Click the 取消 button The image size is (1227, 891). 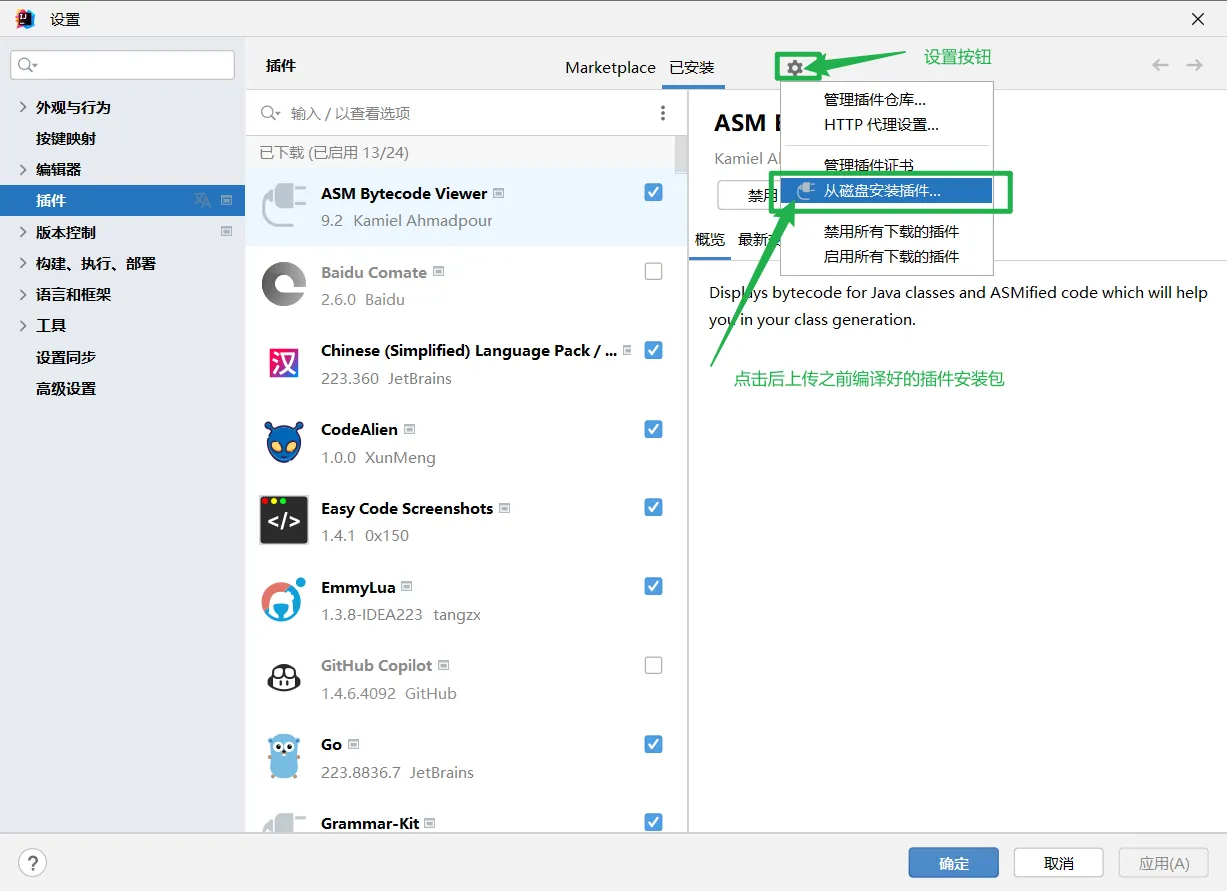point(1059,863)
